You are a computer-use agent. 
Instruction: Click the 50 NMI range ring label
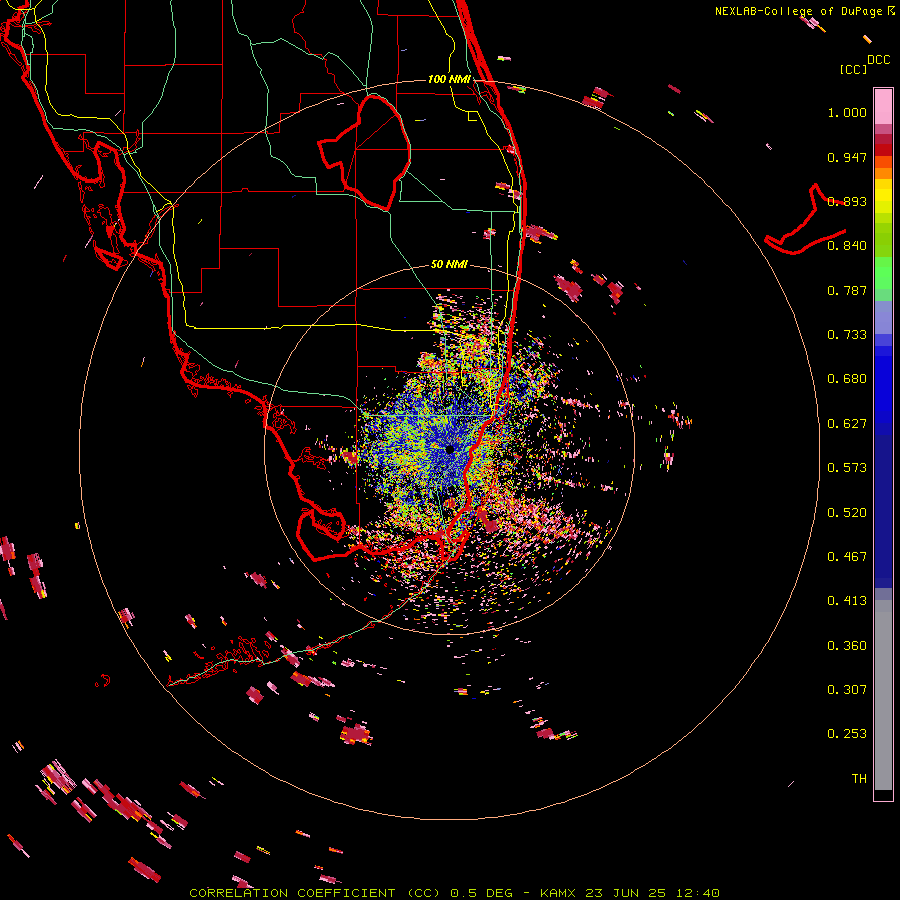[x=449, y=264]
